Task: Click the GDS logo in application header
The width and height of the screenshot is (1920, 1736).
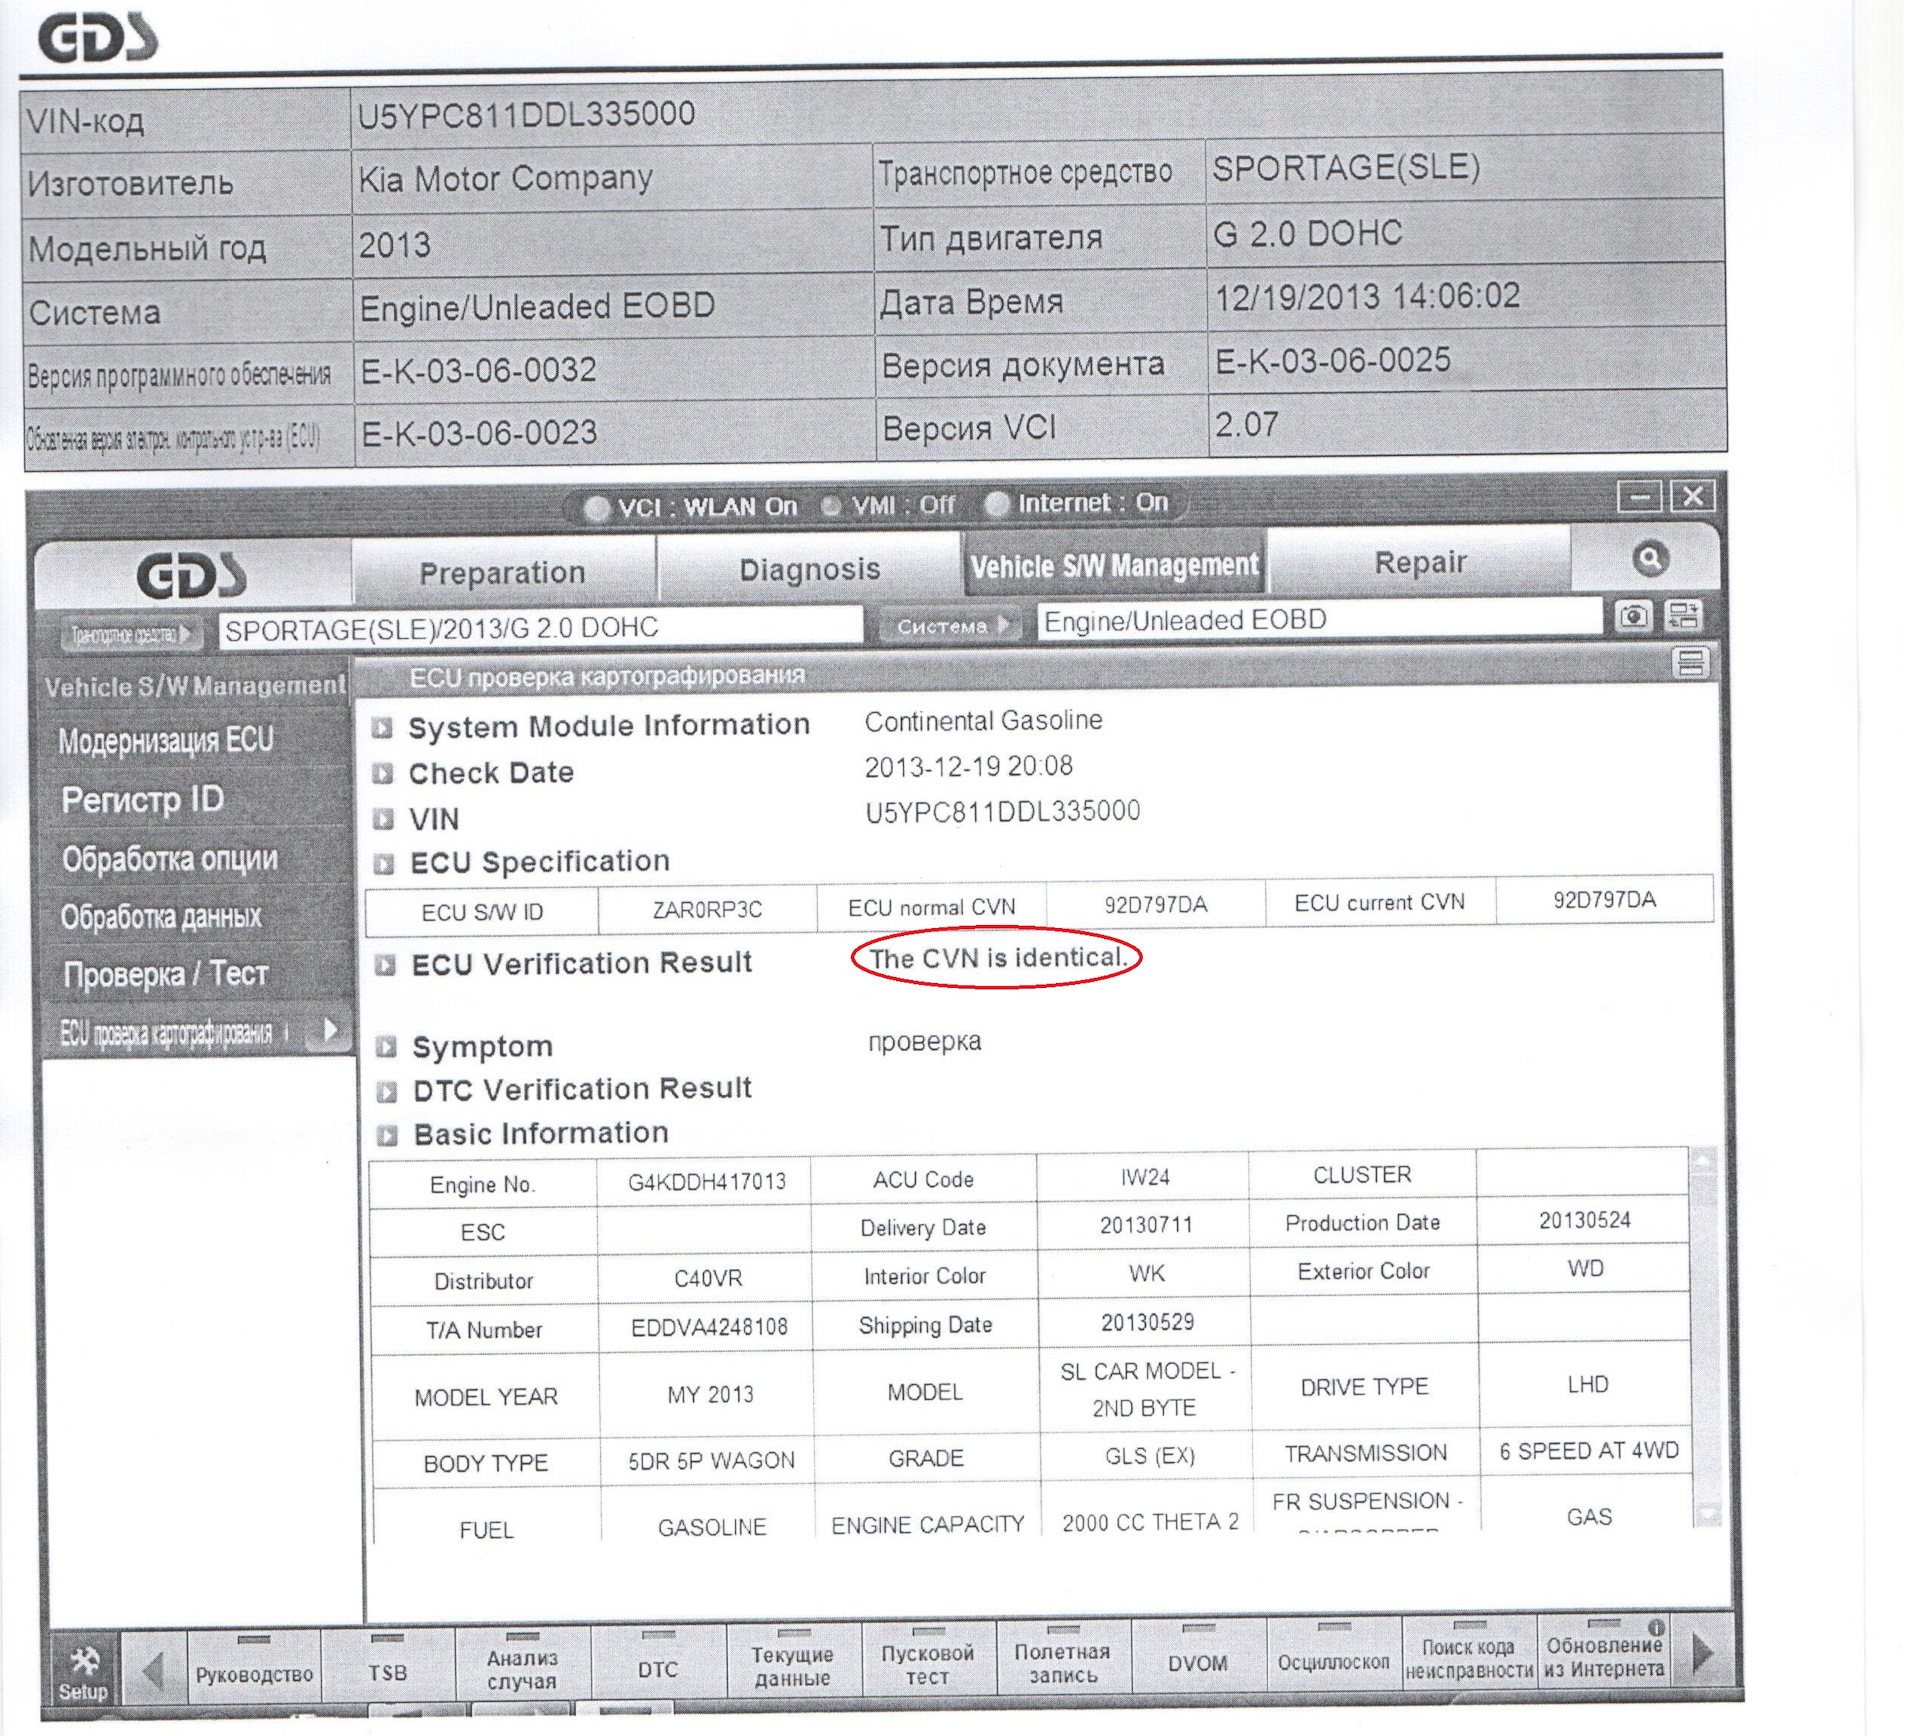Action: click(191, 575)
